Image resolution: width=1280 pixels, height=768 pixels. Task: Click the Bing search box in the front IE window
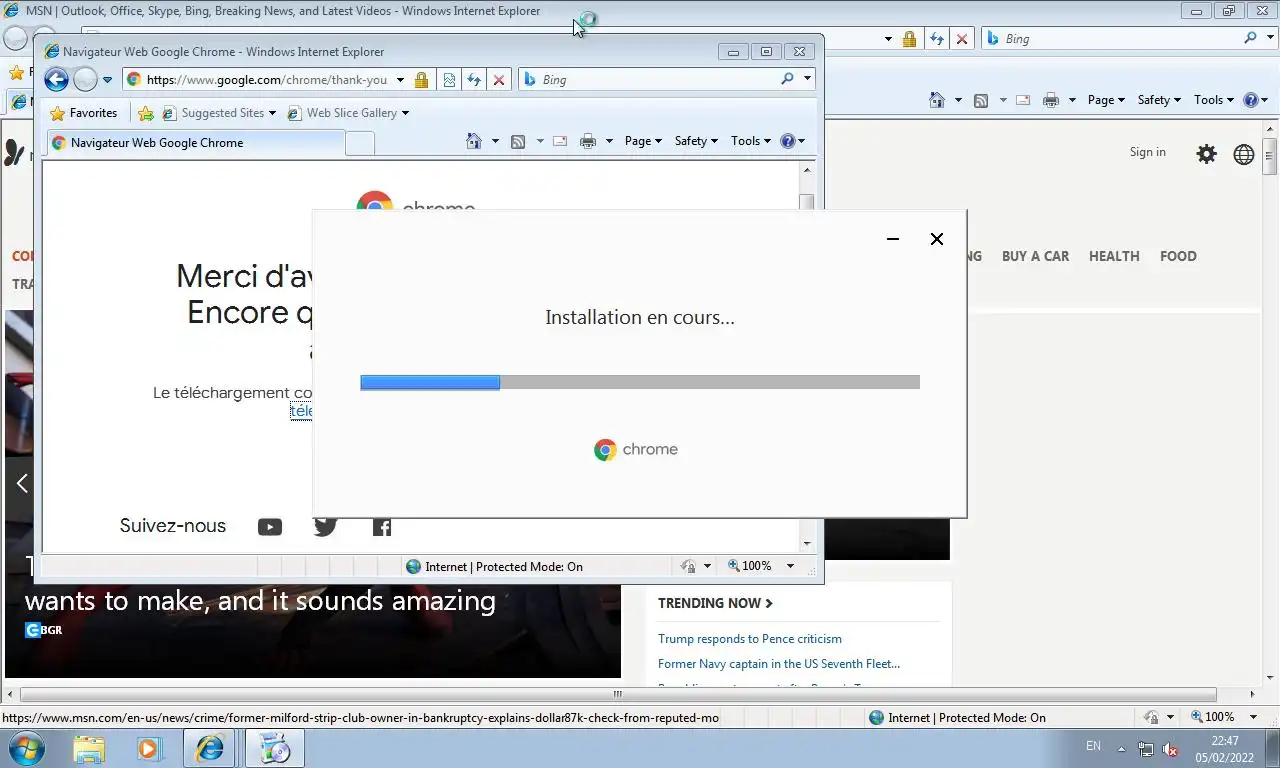point(650,79)
